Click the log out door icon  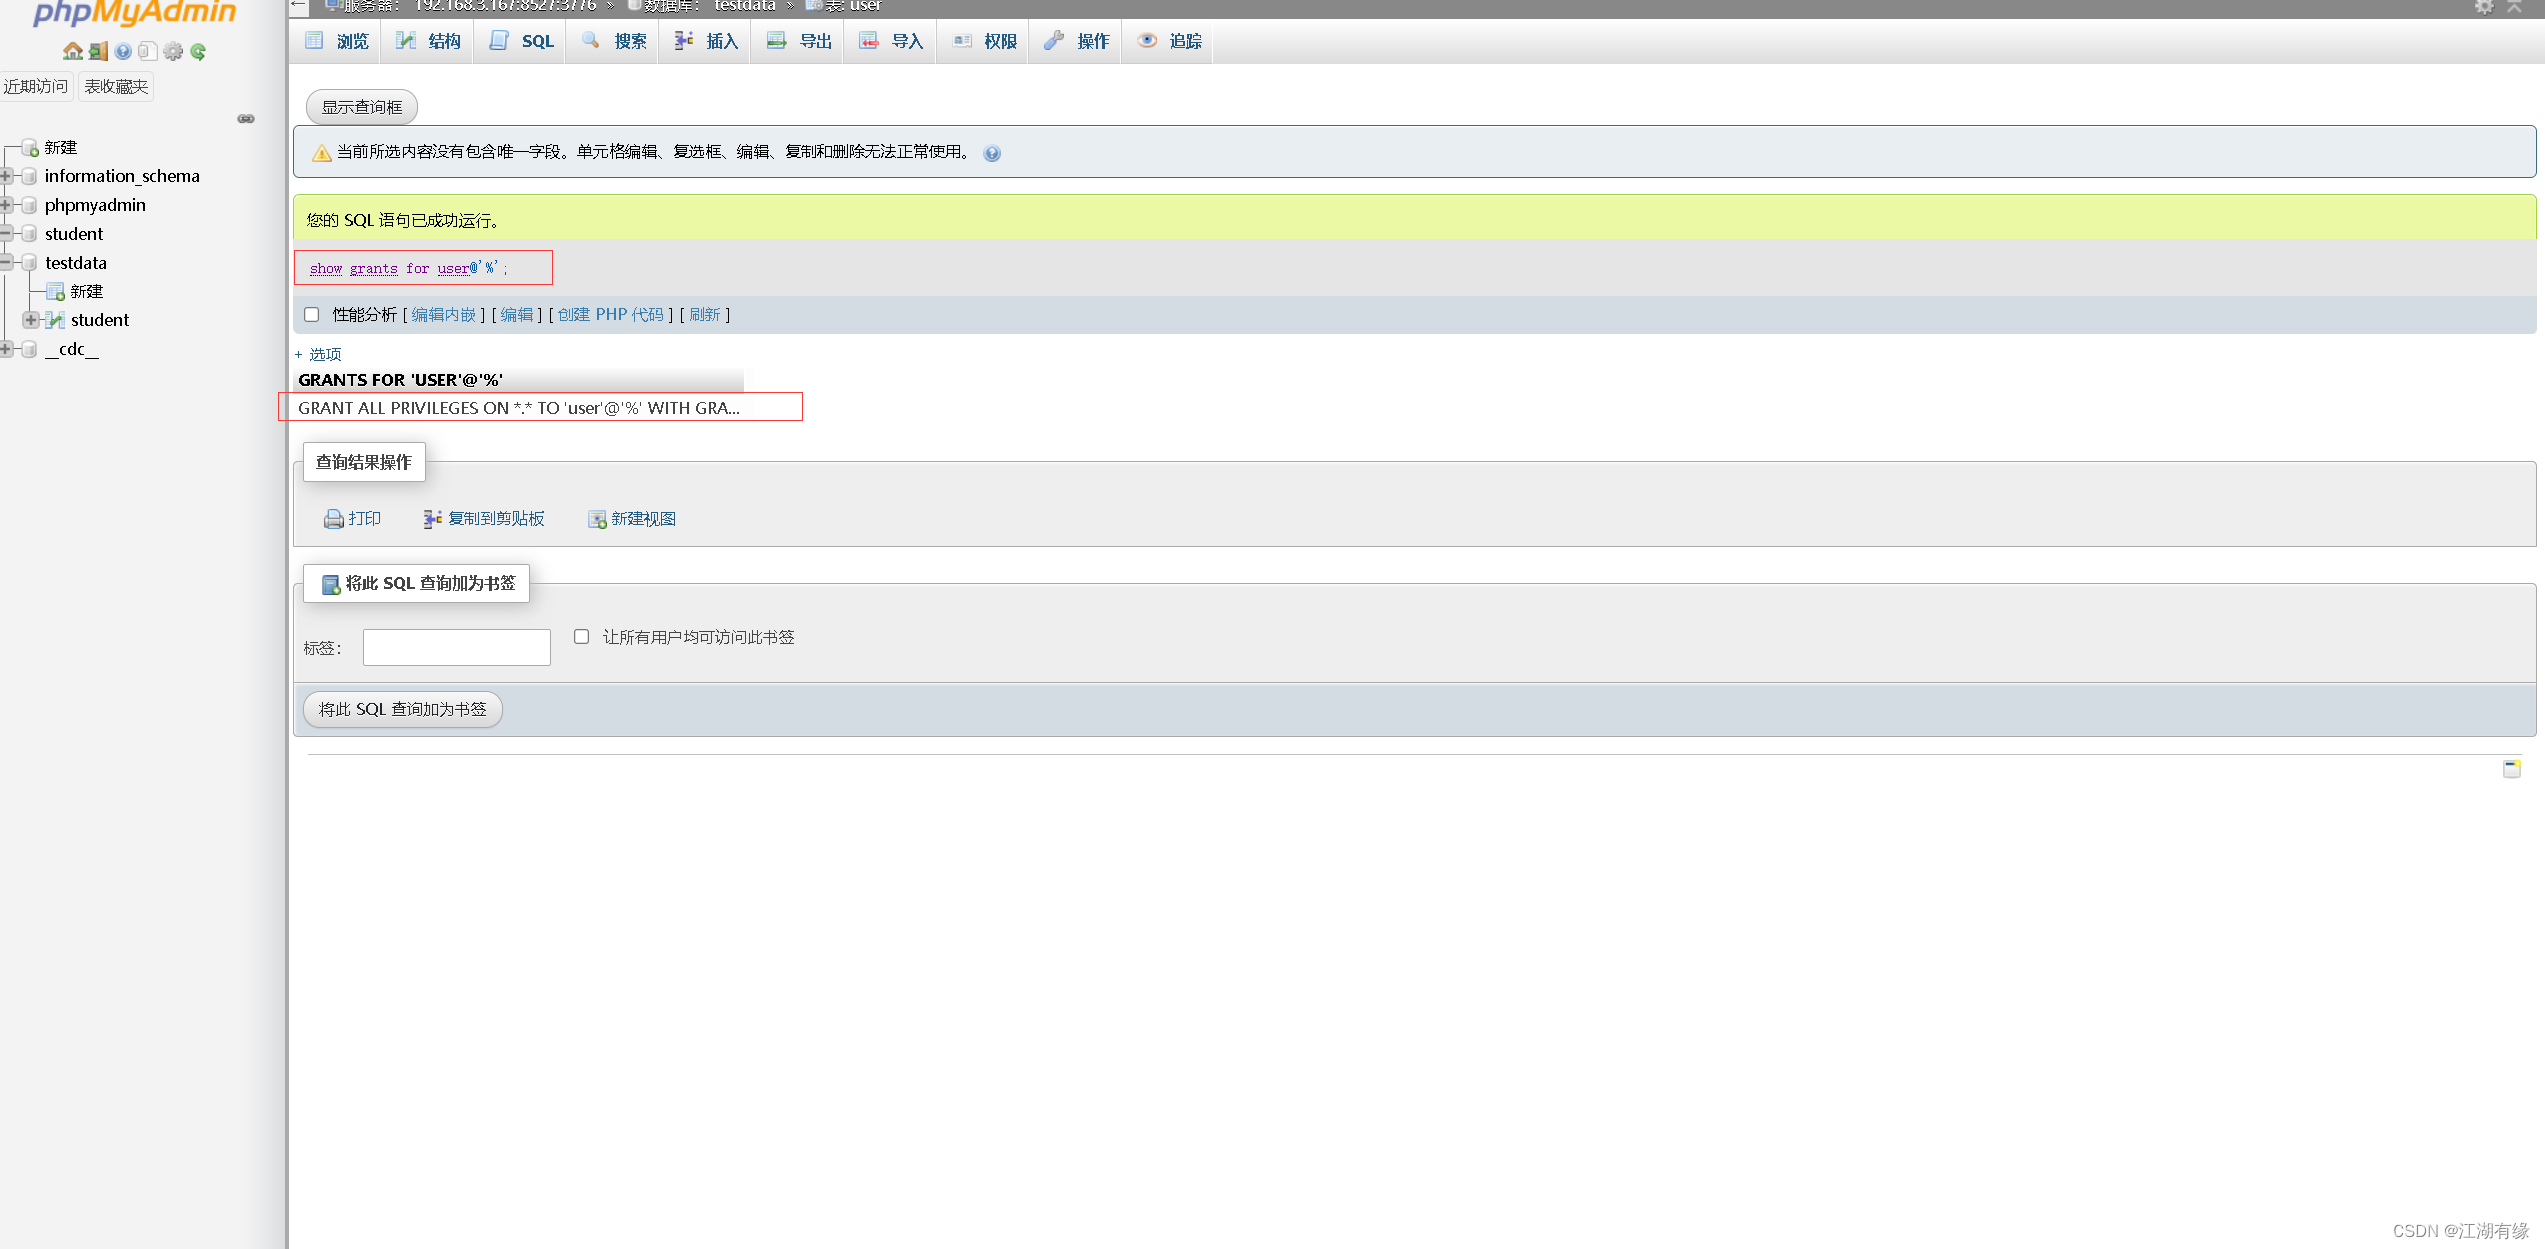click(x=98, y=51)
